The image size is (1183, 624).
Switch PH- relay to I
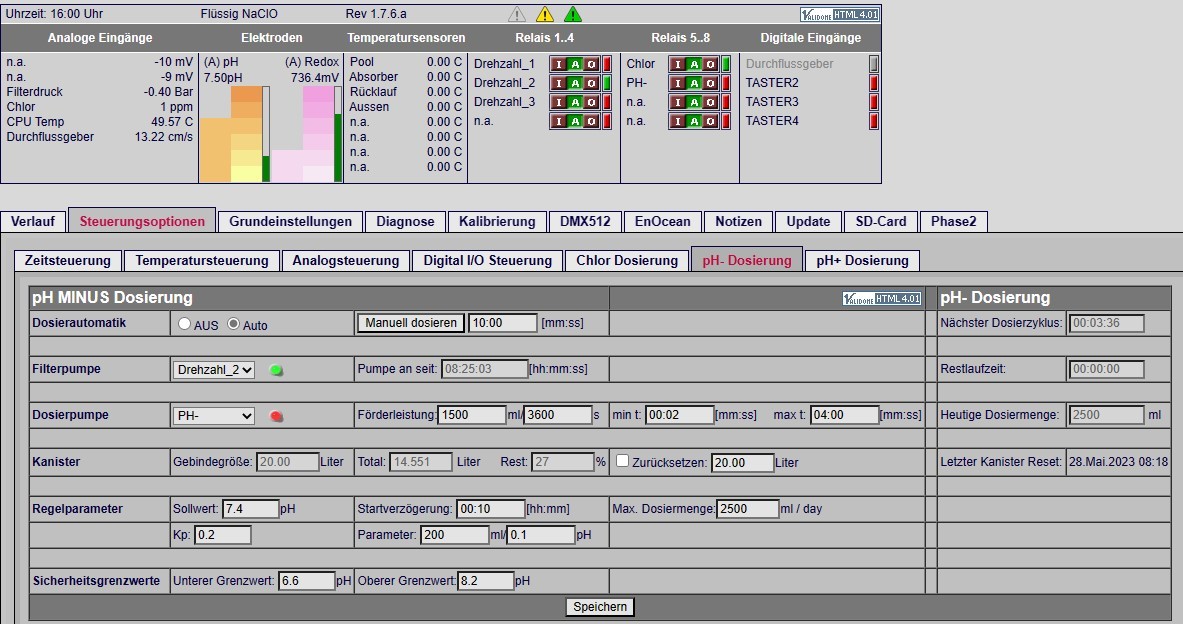point(678,83)
